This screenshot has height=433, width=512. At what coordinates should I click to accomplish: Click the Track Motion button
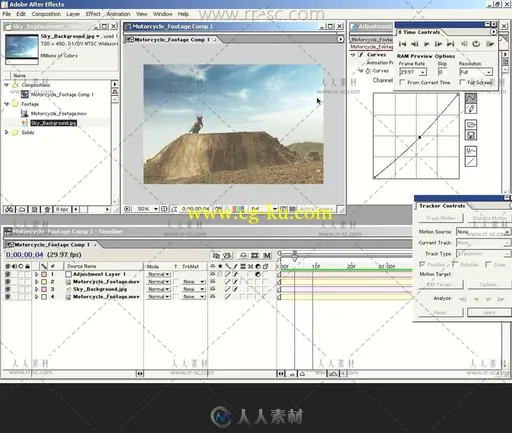coord(441,218)
